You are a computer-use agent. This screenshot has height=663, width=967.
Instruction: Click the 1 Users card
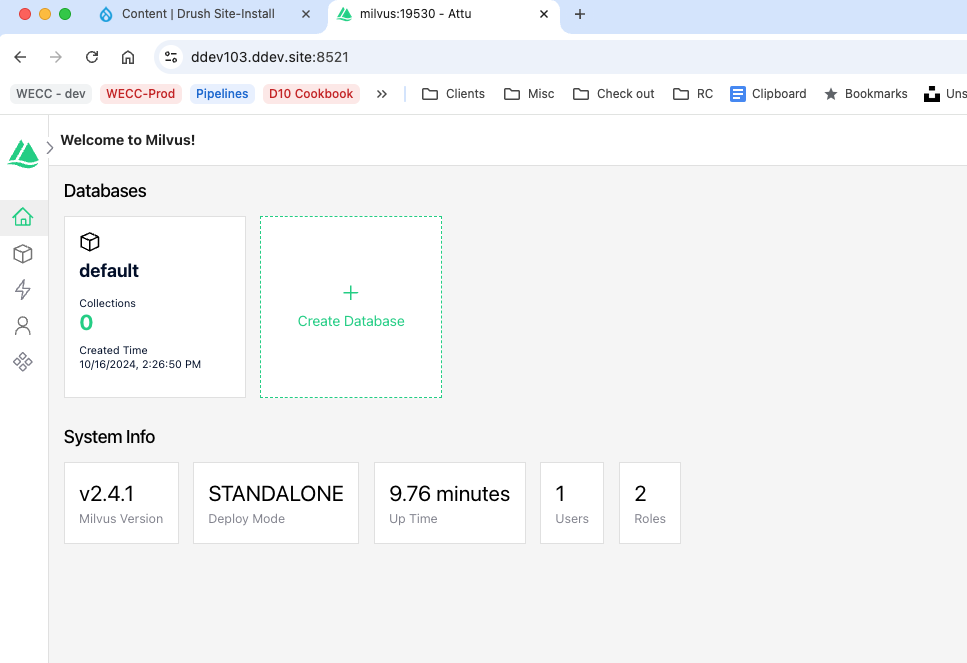point(572,503)
